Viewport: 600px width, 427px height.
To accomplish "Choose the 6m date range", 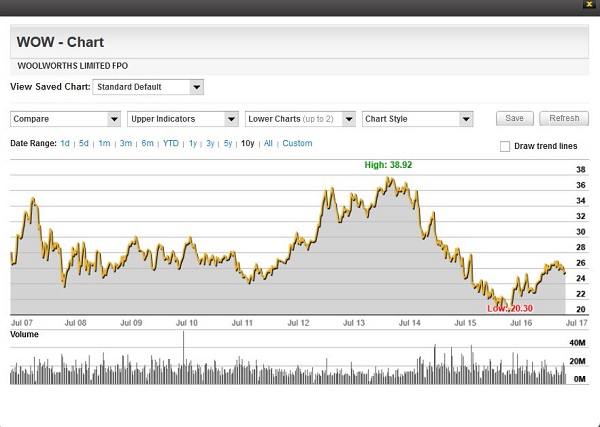I will click(147, 144).
